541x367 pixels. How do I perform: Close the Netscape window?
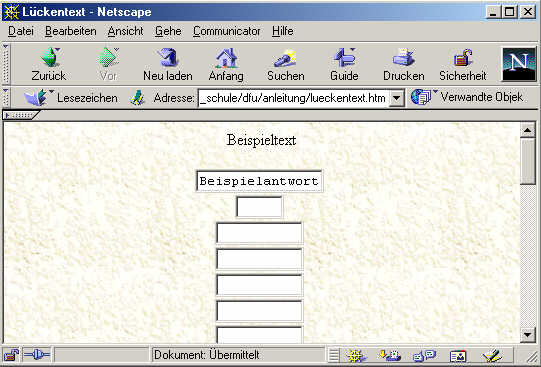pyautogui.click(x=528, y=12)
